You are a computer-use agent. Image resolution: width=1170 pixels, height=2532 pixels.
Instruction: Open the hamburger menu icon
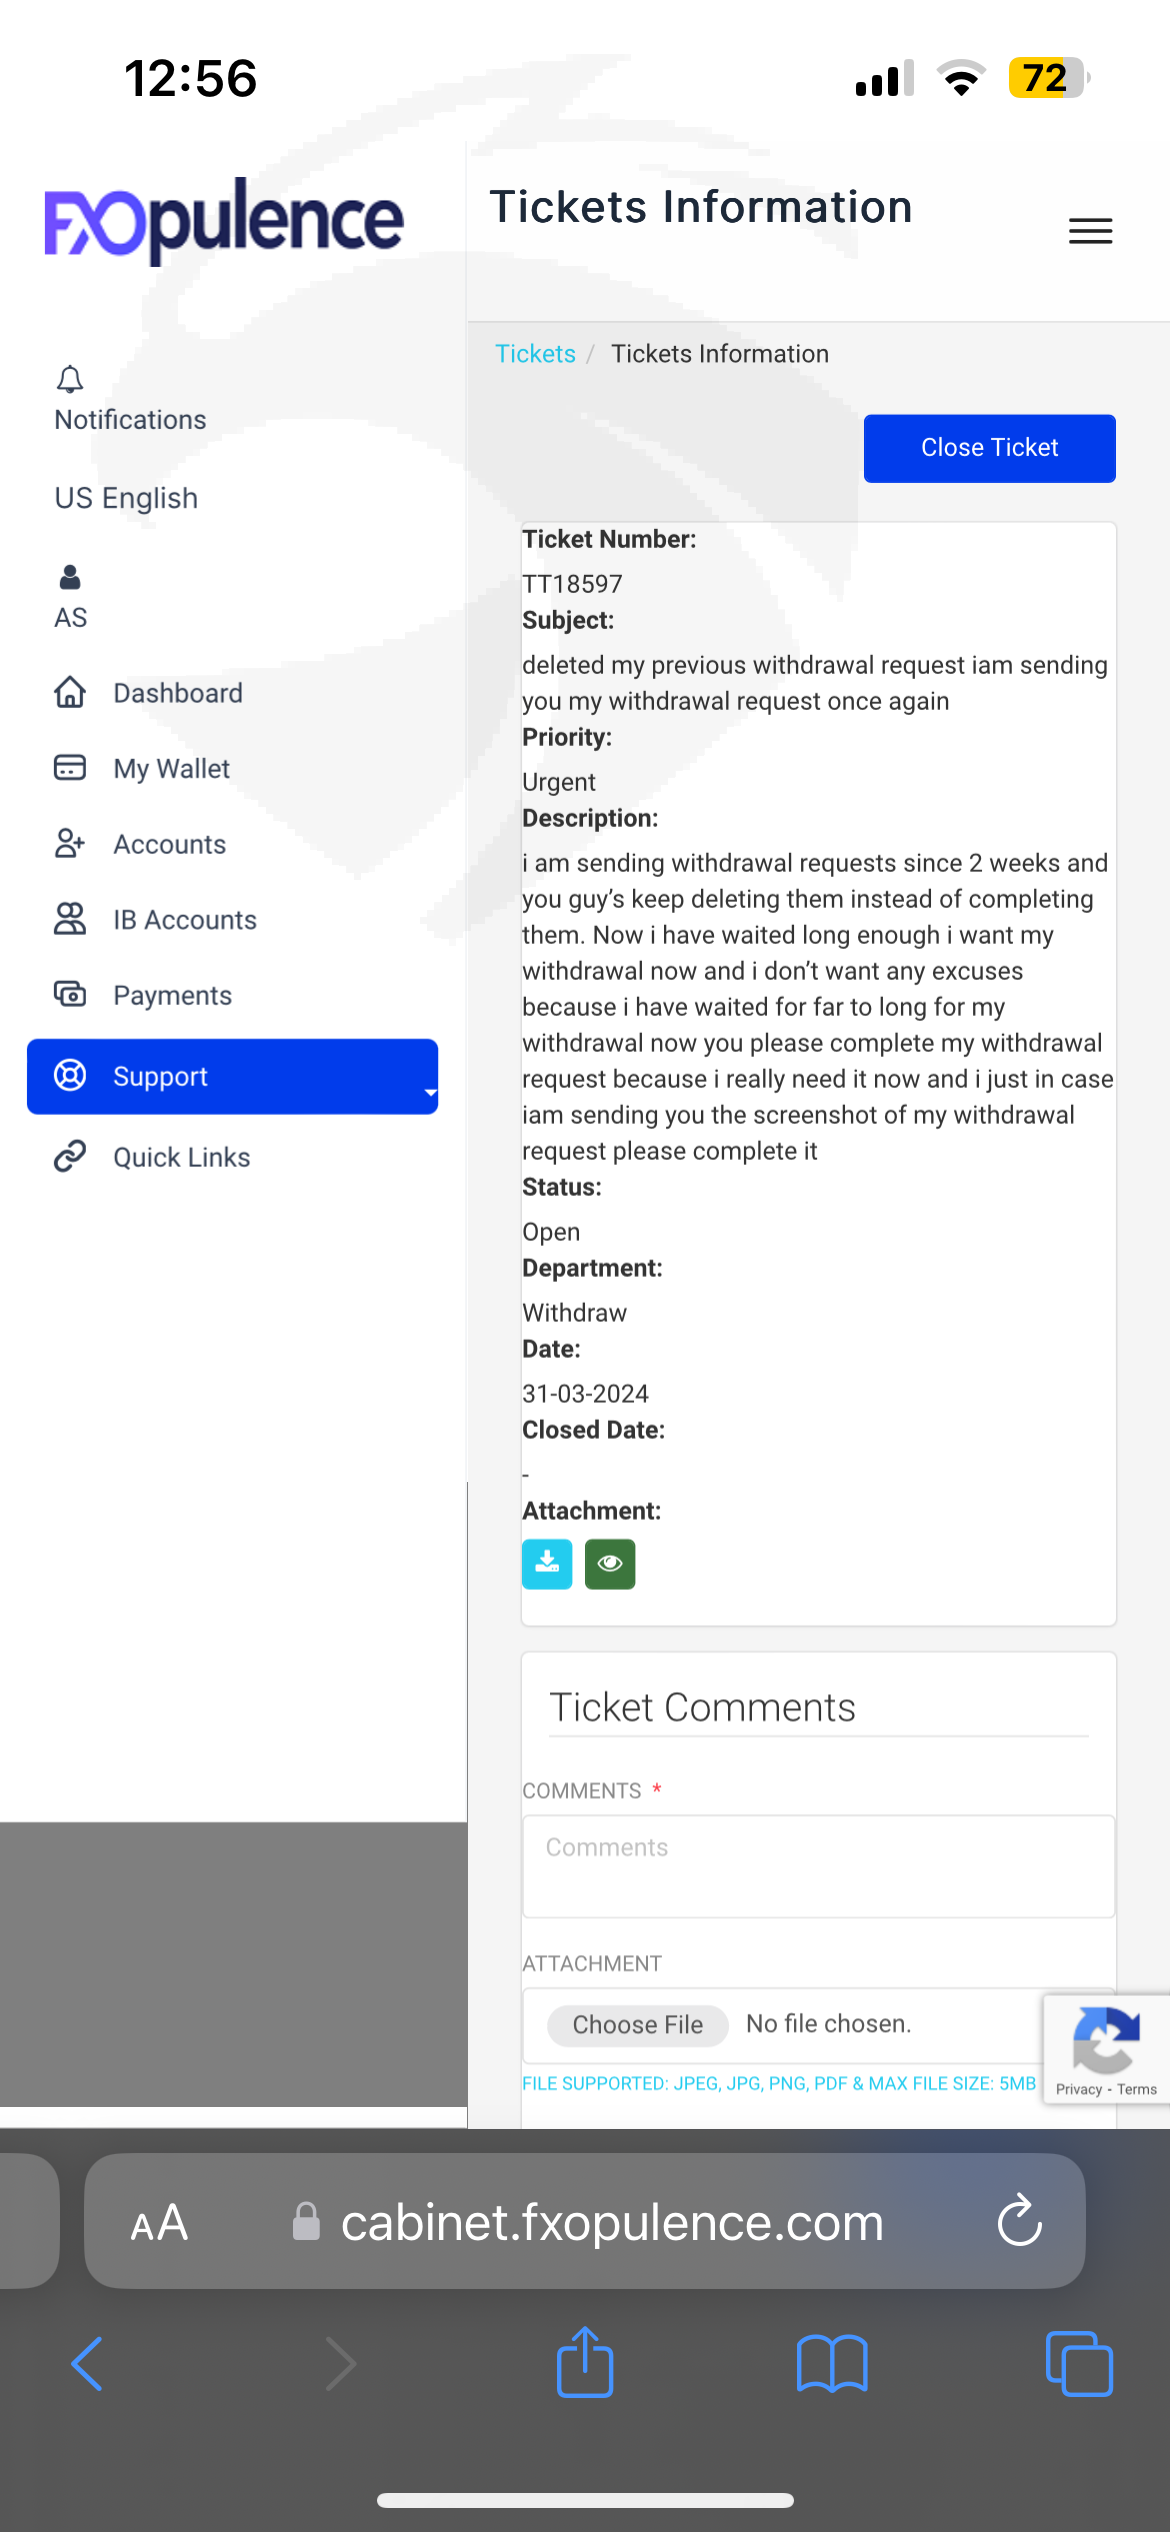(x=1090, y=231)
